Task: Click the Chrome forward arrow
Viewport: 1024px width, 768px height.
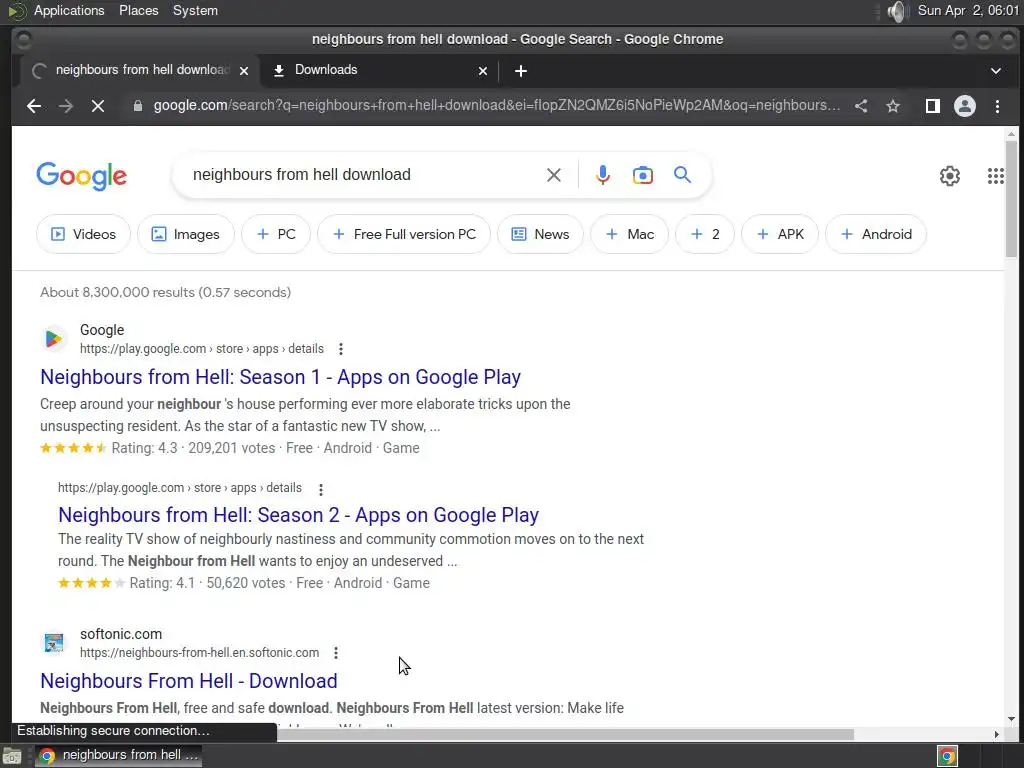Action: 66,106
